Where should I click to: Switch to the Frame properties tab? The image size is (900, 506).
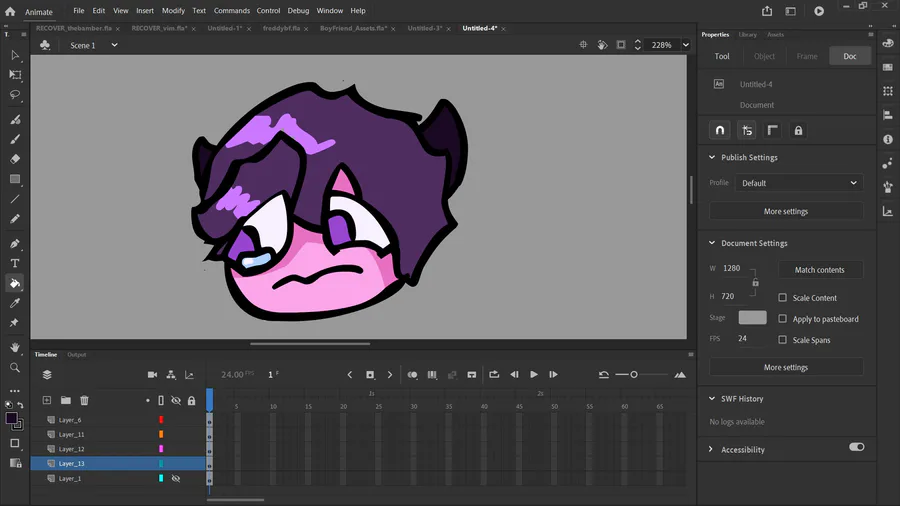click(x=806, y=56)
